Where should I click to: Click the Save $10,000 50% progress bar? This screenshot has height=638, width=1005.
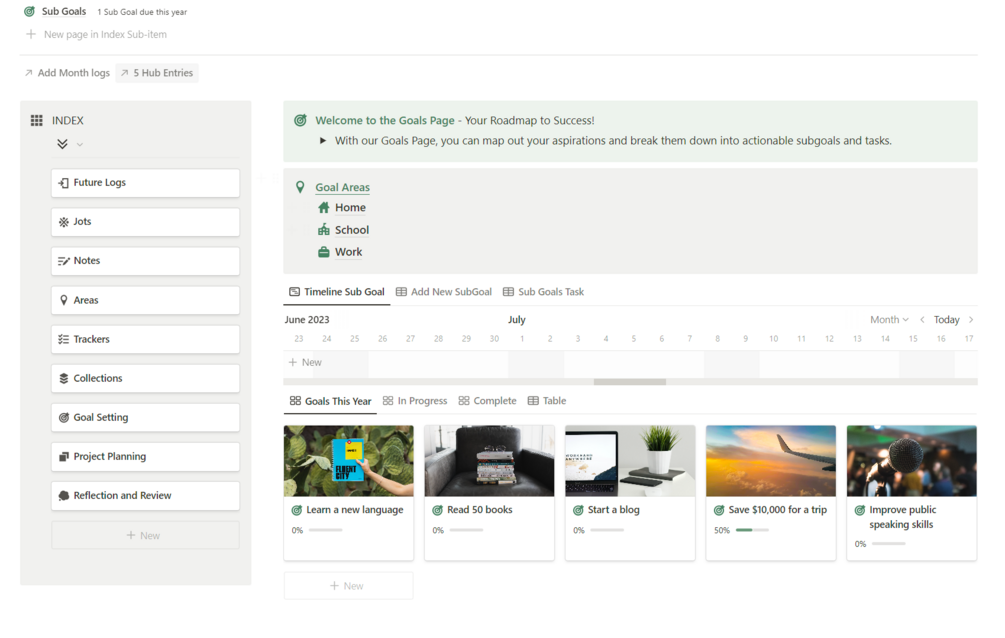pyautogui.click(x=752, y=530)
